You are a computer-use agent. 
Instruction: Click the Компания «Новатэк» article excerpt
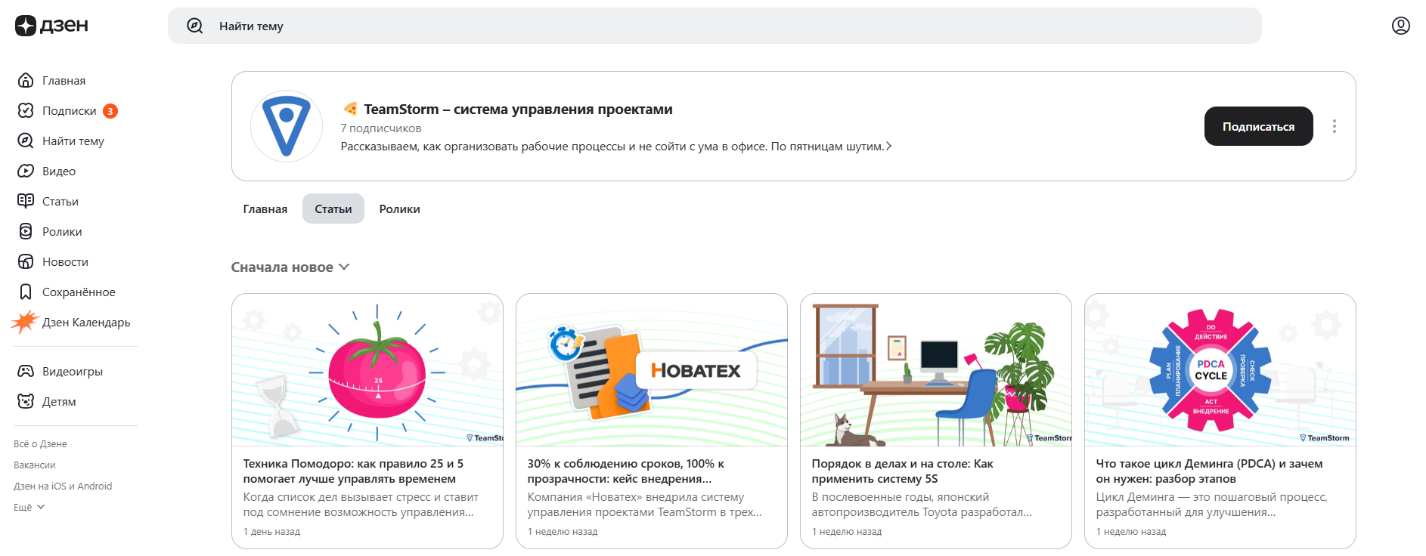coord(645,504)
